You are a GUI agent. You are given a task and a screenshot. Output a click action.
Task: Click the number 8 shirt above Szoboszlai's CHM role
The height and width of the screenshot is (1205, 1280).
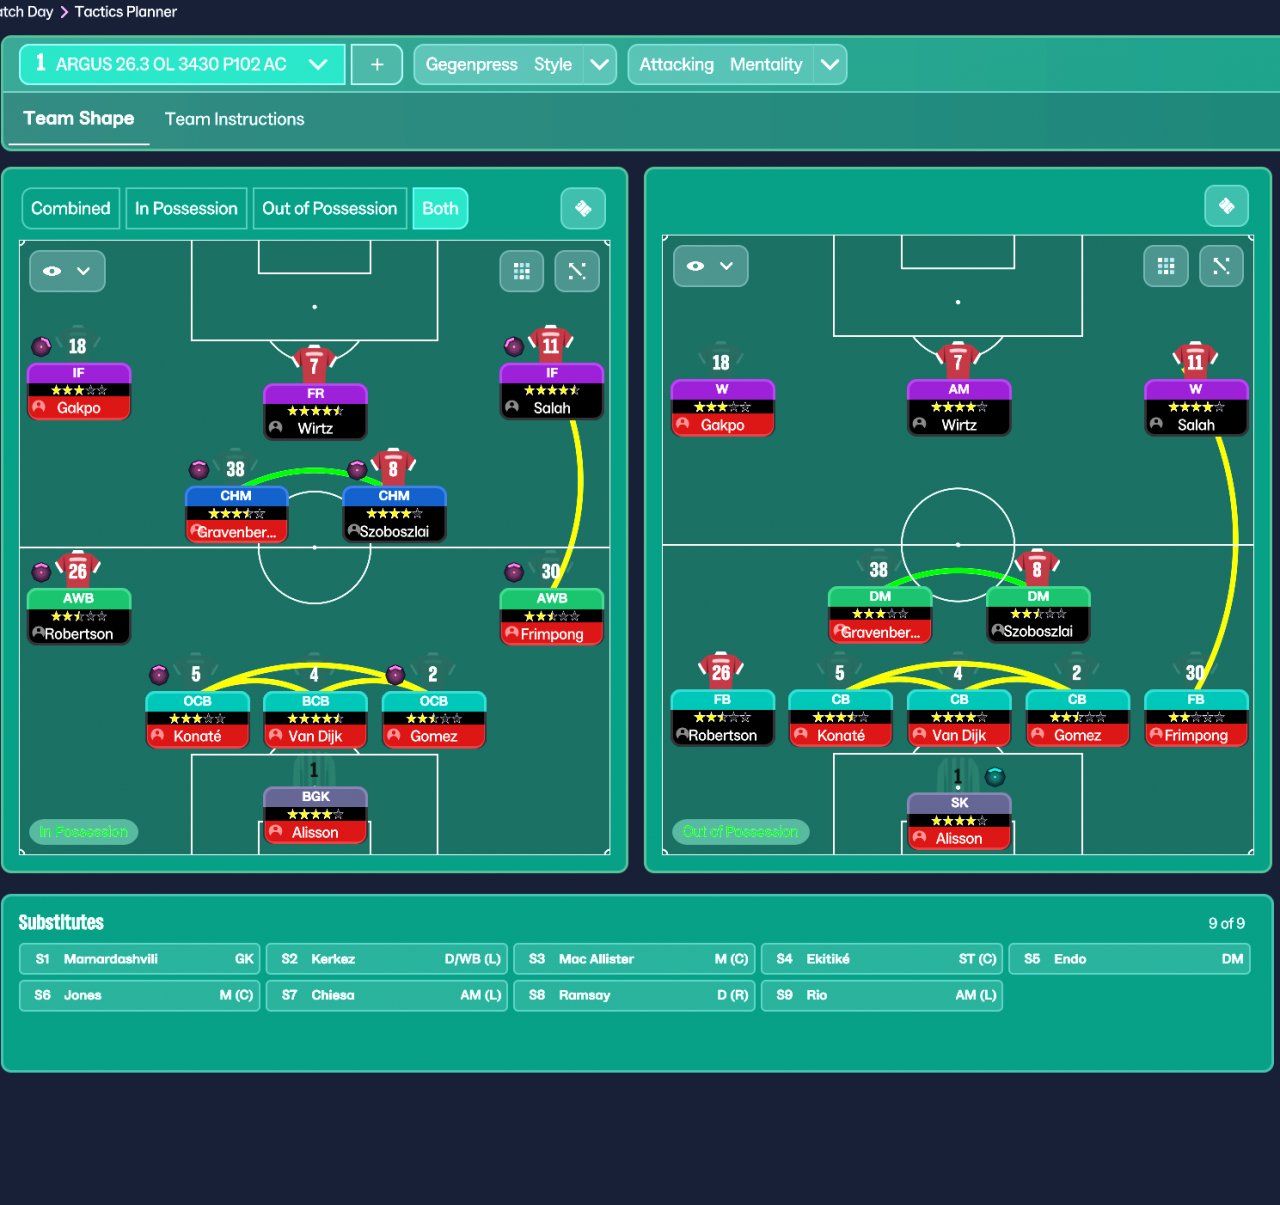[x=393, y=466]
